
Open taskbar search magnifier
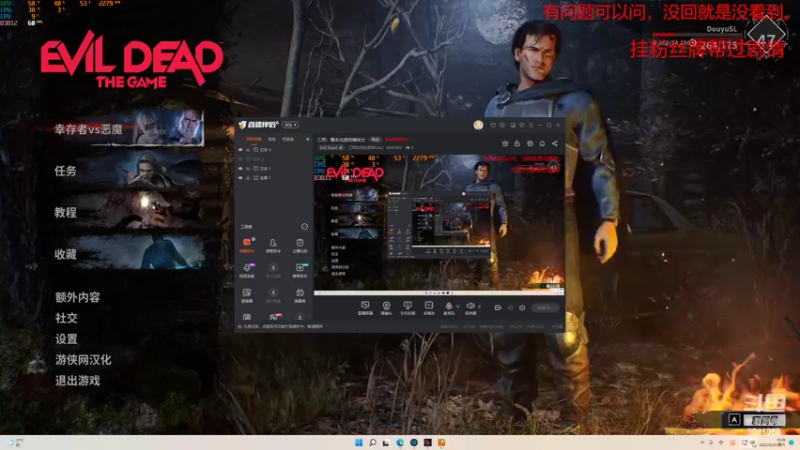pyautogui.click(x=372, y=442)
